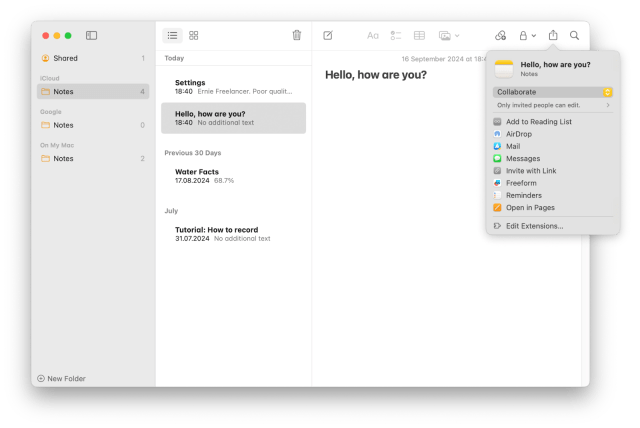Viewport: 640px width, 428px height.
Task: Open the Settings note
Action: click(233, 86)
